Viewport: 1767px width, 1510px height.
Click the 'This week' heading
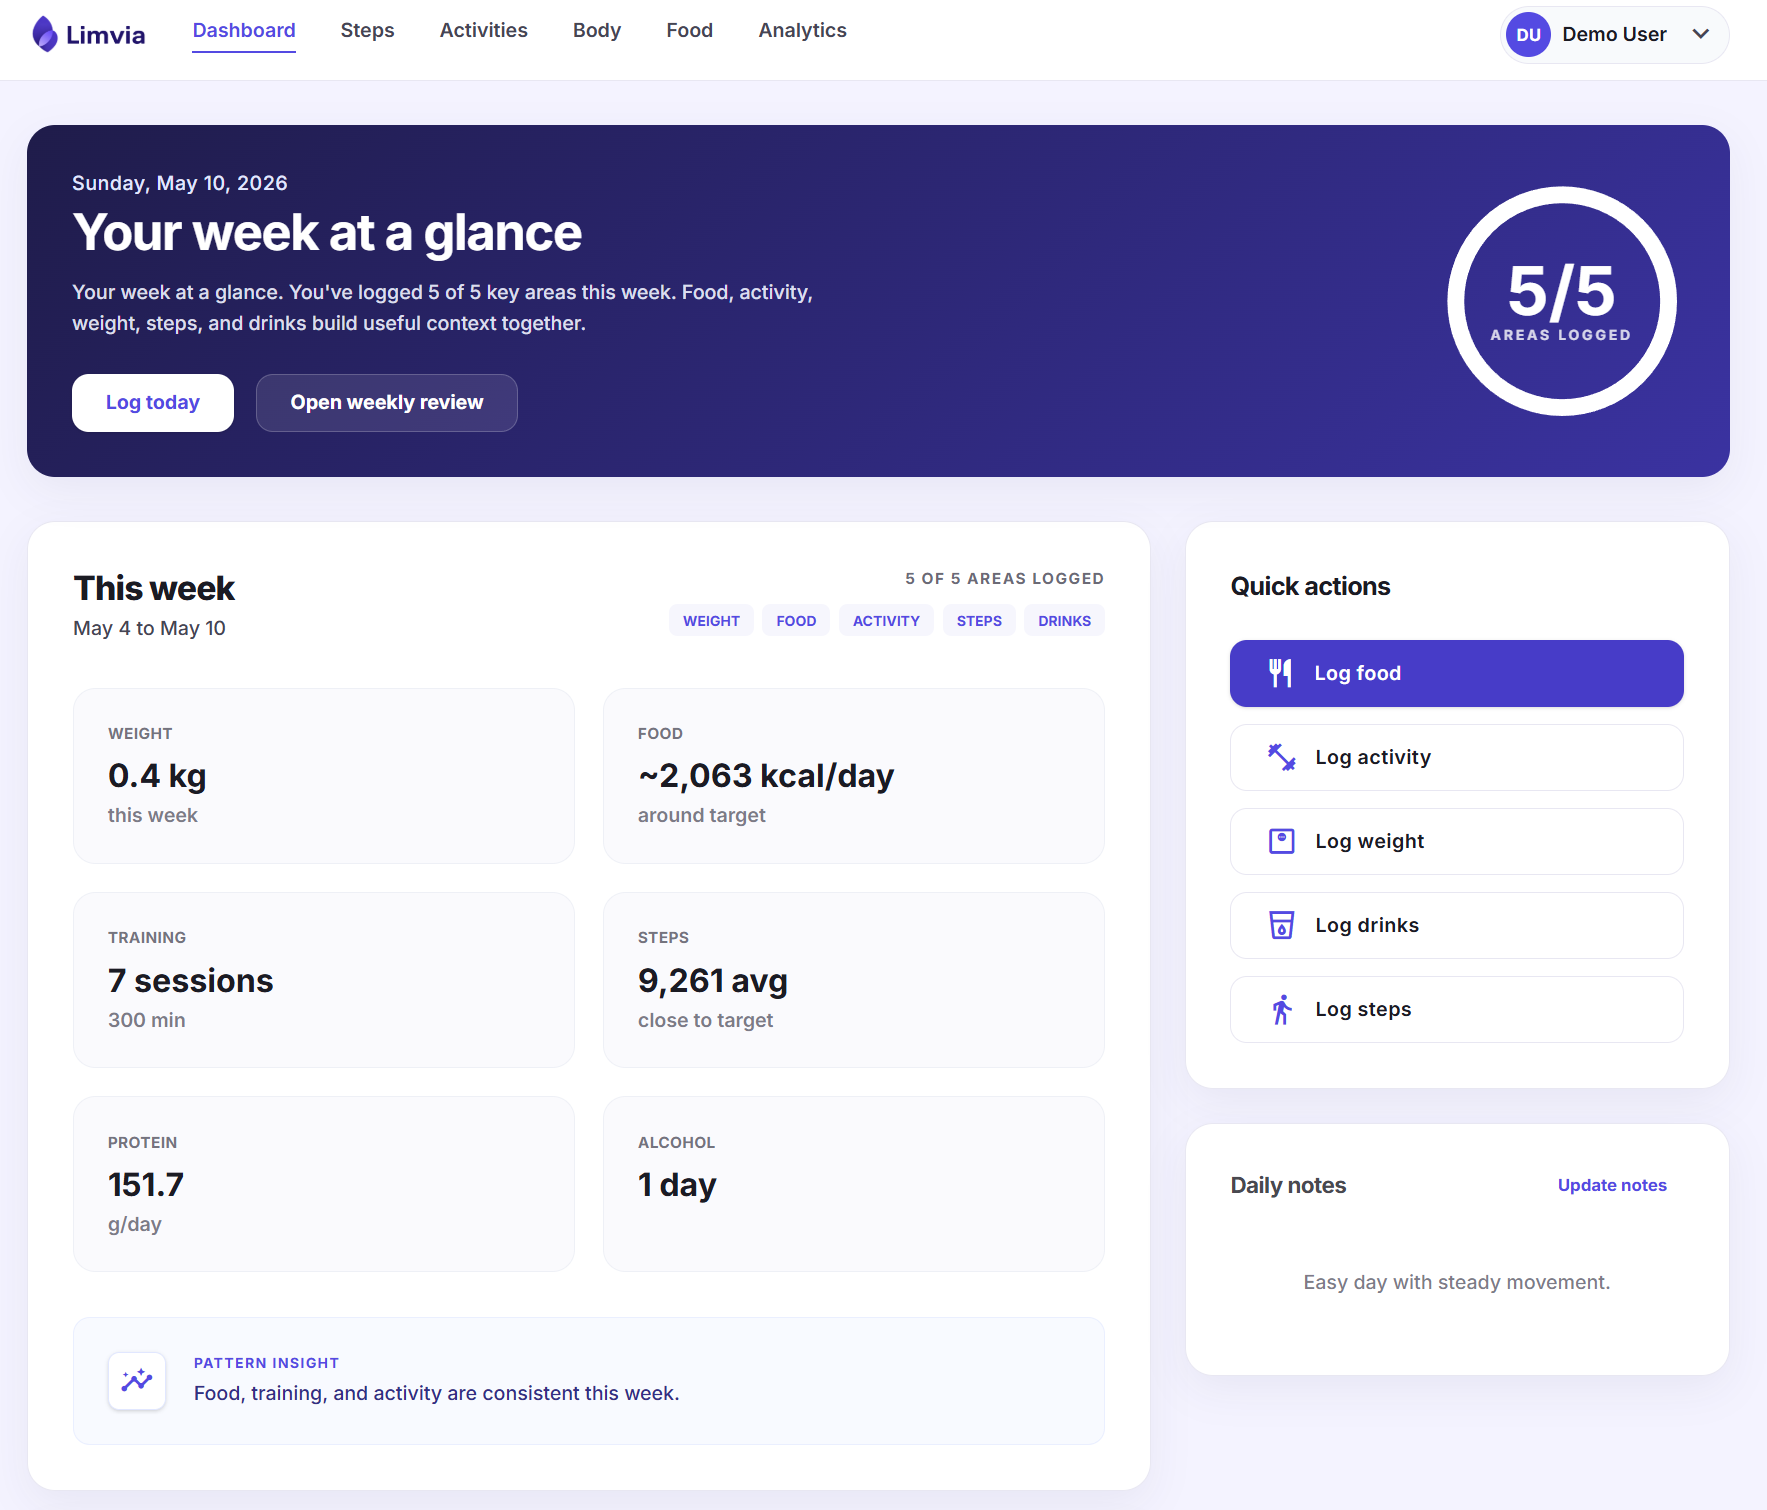coord(154,588)
